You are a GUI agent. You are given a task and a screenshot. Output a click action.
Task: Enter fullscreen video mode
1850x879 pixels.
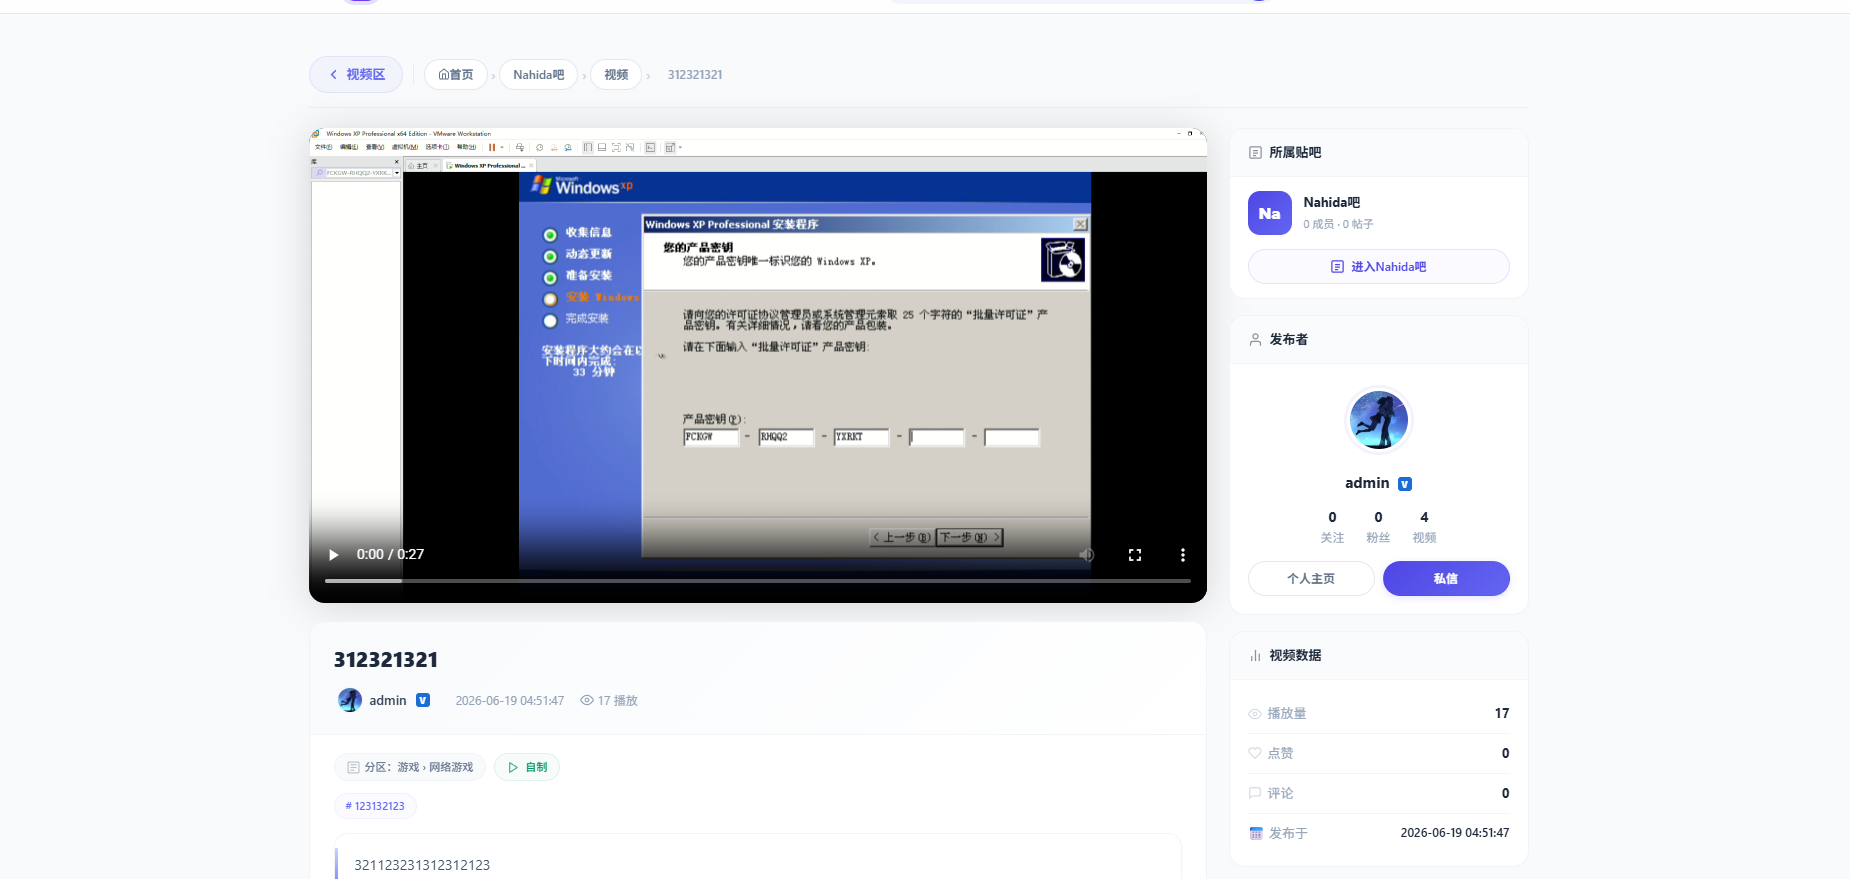click(1135, 555)
